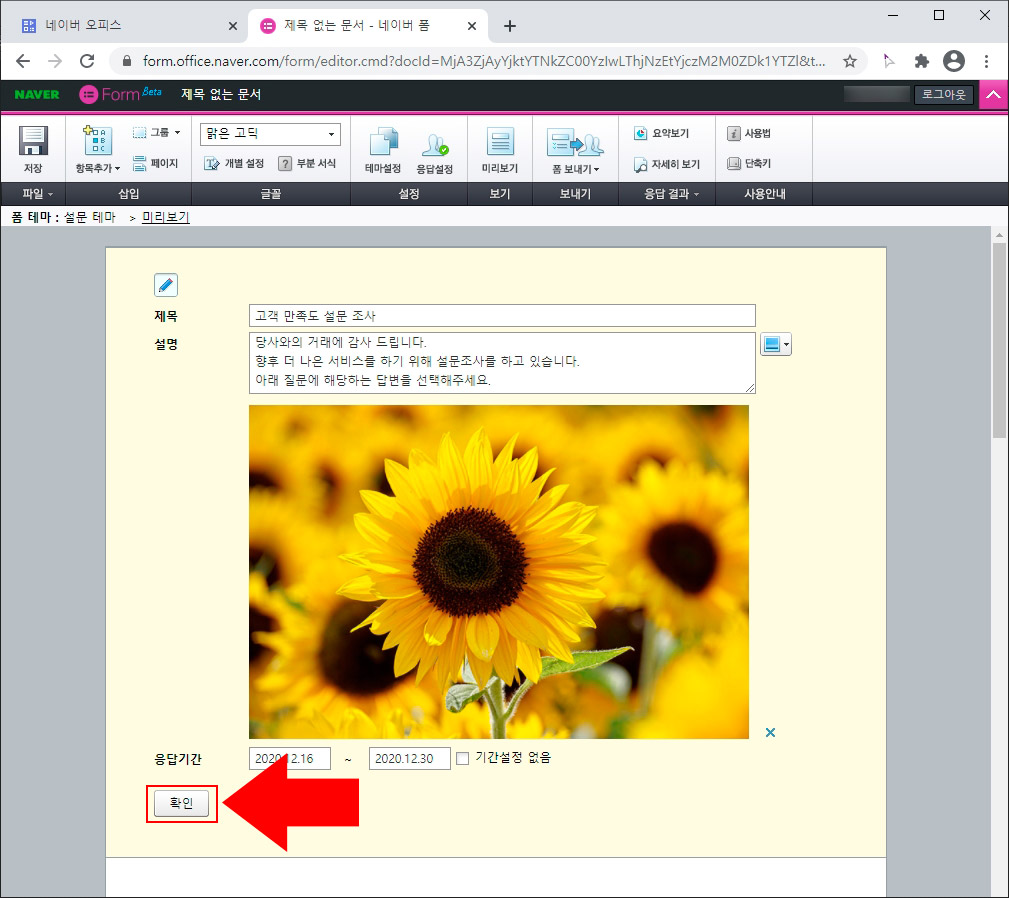Click the 미리보기 preview icon
Image resolution: width=1009 pixels, height=898 pixels.
pos(499,145)
